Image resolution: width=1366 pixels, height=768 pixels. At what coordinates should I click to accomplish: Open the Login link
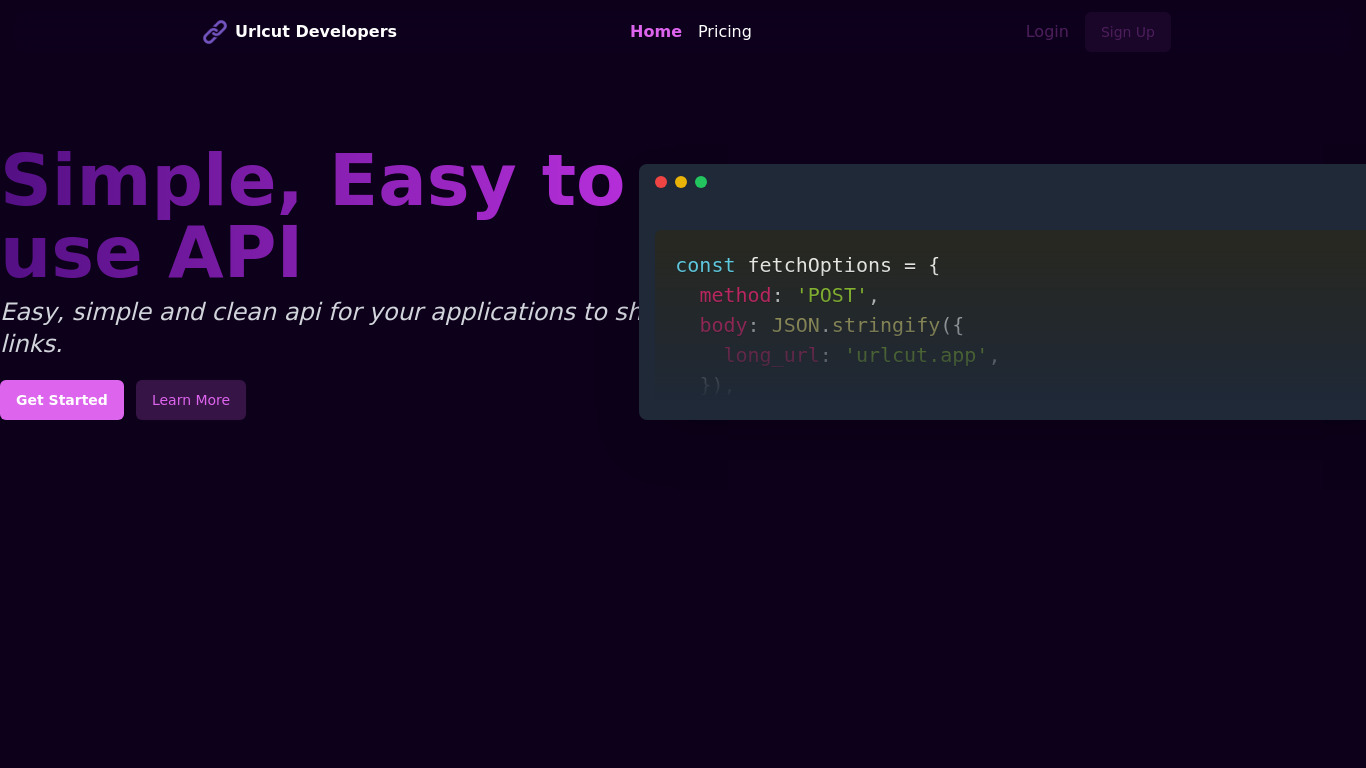[1047, 32]
